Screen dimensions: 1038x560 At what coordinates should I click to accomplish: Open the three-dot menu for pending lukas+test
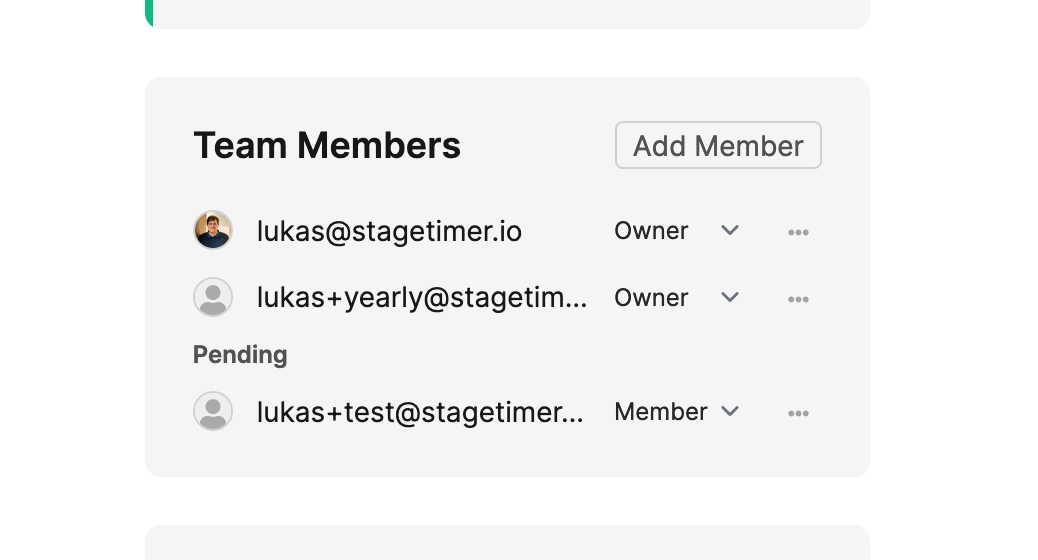point(798,413)
